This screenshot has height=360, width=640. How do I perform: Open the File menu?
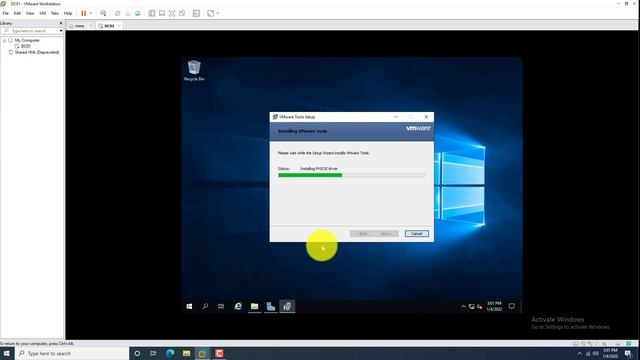pos(6,13)
